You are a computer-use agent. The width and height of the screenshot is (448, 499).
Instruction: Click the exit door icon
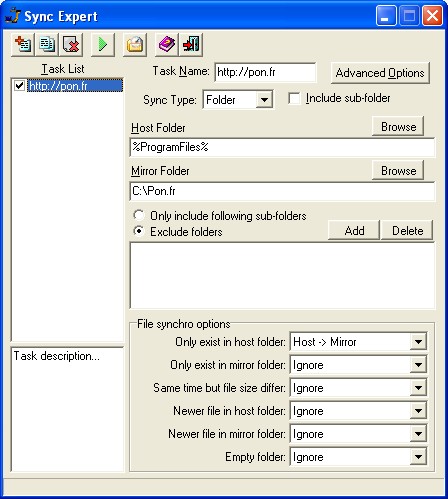[x=191, y=44]
